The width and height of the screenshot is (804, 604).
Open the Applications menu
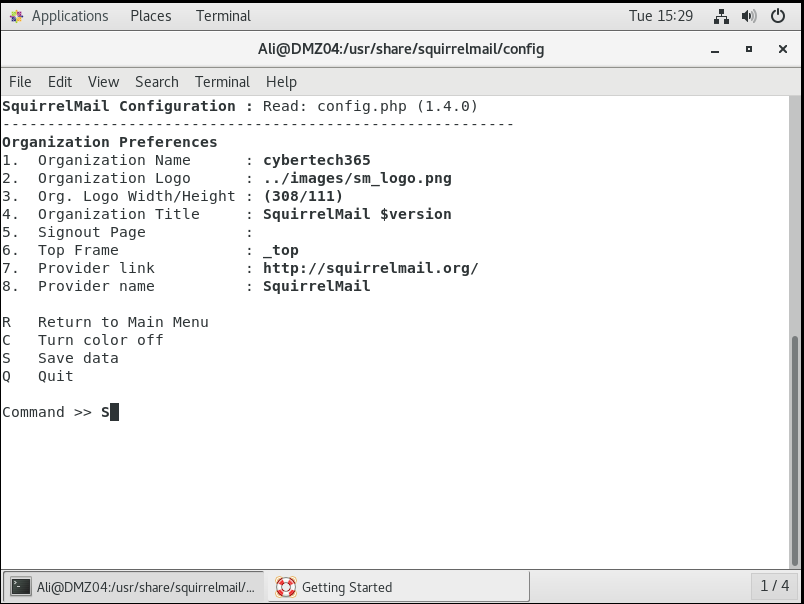(70, 16)
